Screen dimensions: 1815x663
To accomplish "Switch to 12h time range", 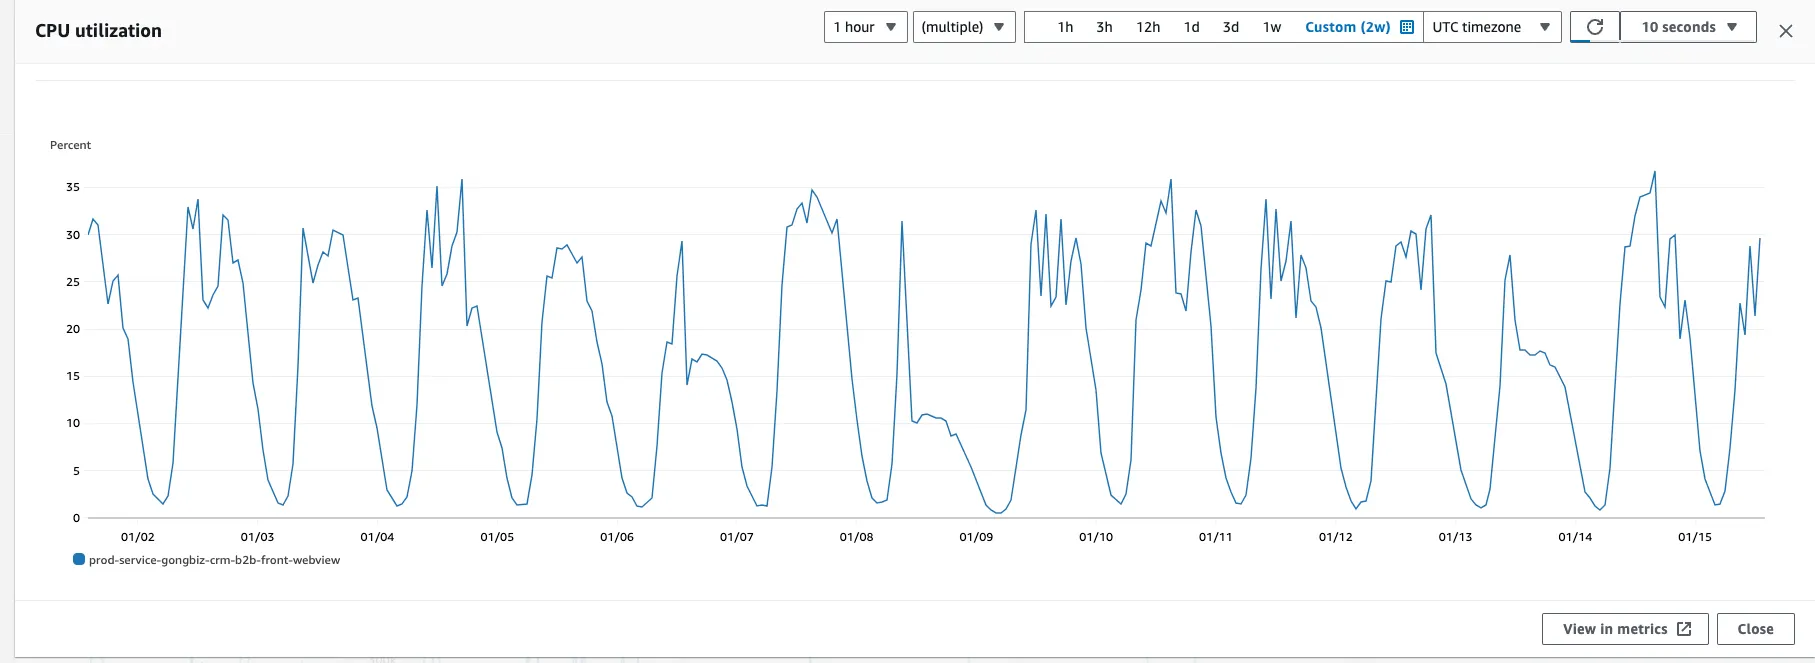I will 1148,27.
